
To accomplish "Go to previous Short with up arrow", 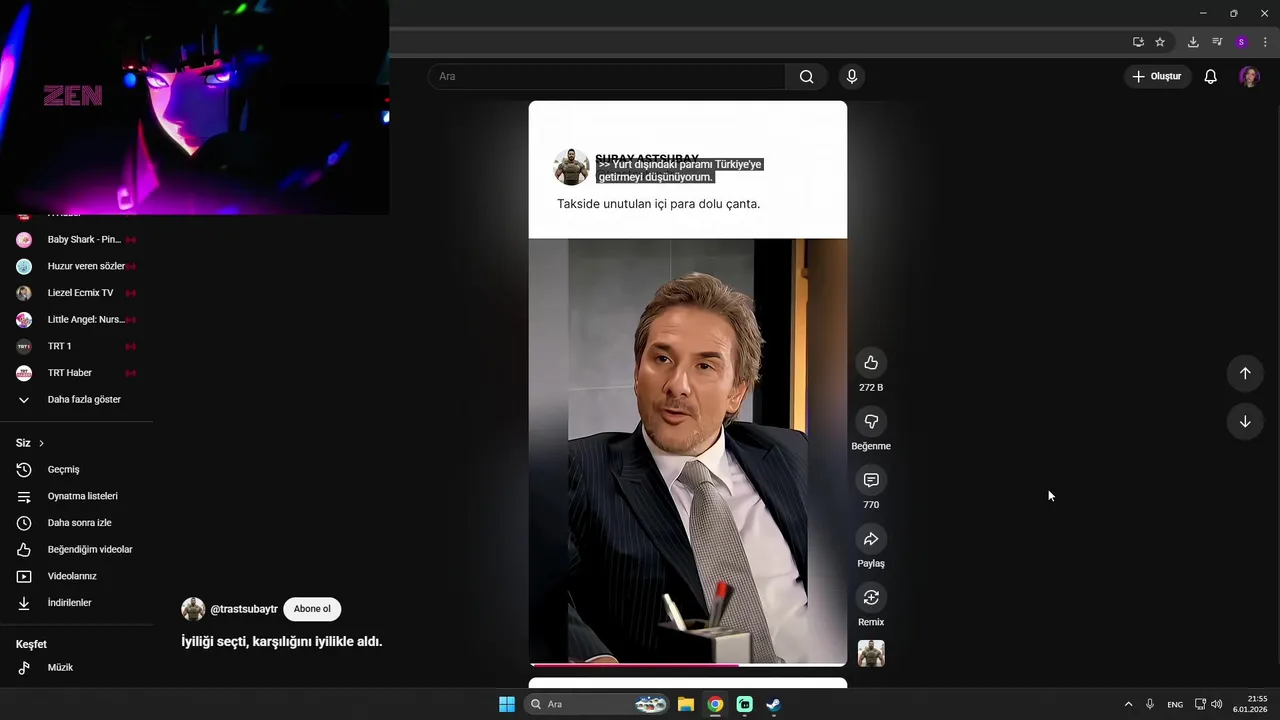I will 1245,373.
